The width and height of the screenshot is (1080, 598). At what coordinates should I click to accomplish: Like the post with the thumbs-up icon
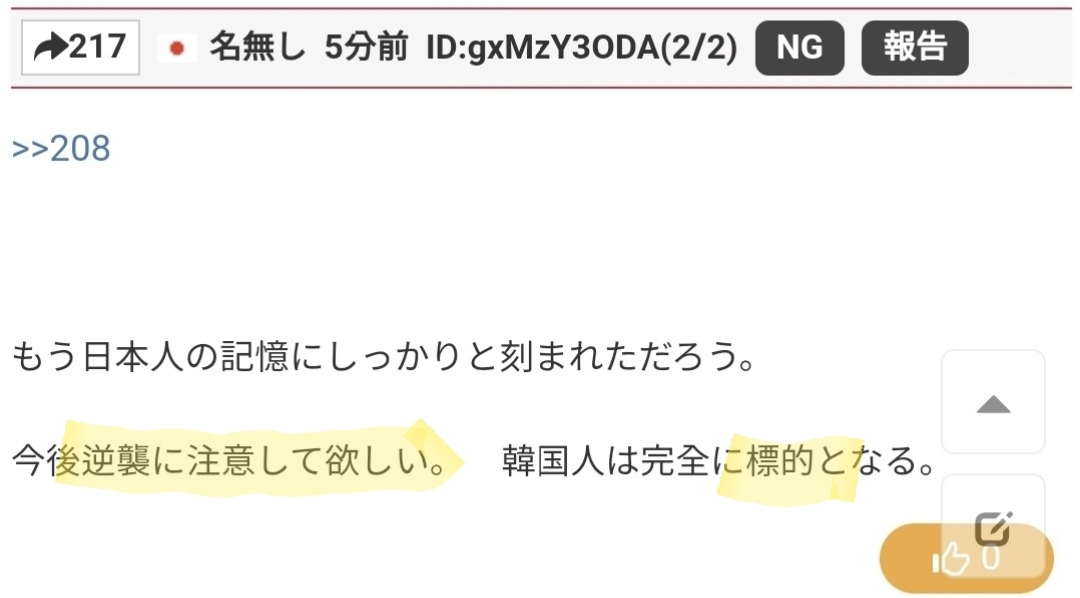951,557
